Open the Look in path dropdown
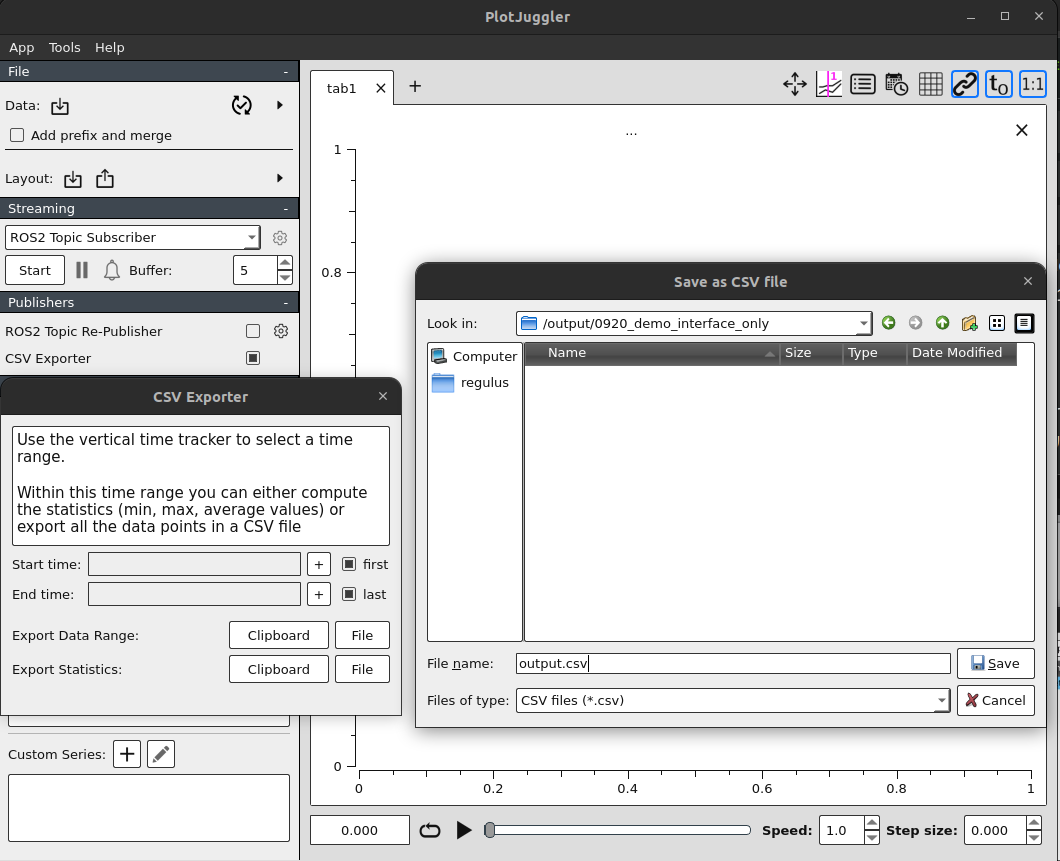Screen dimensions: 1060x861 click(x=694, y=324)
